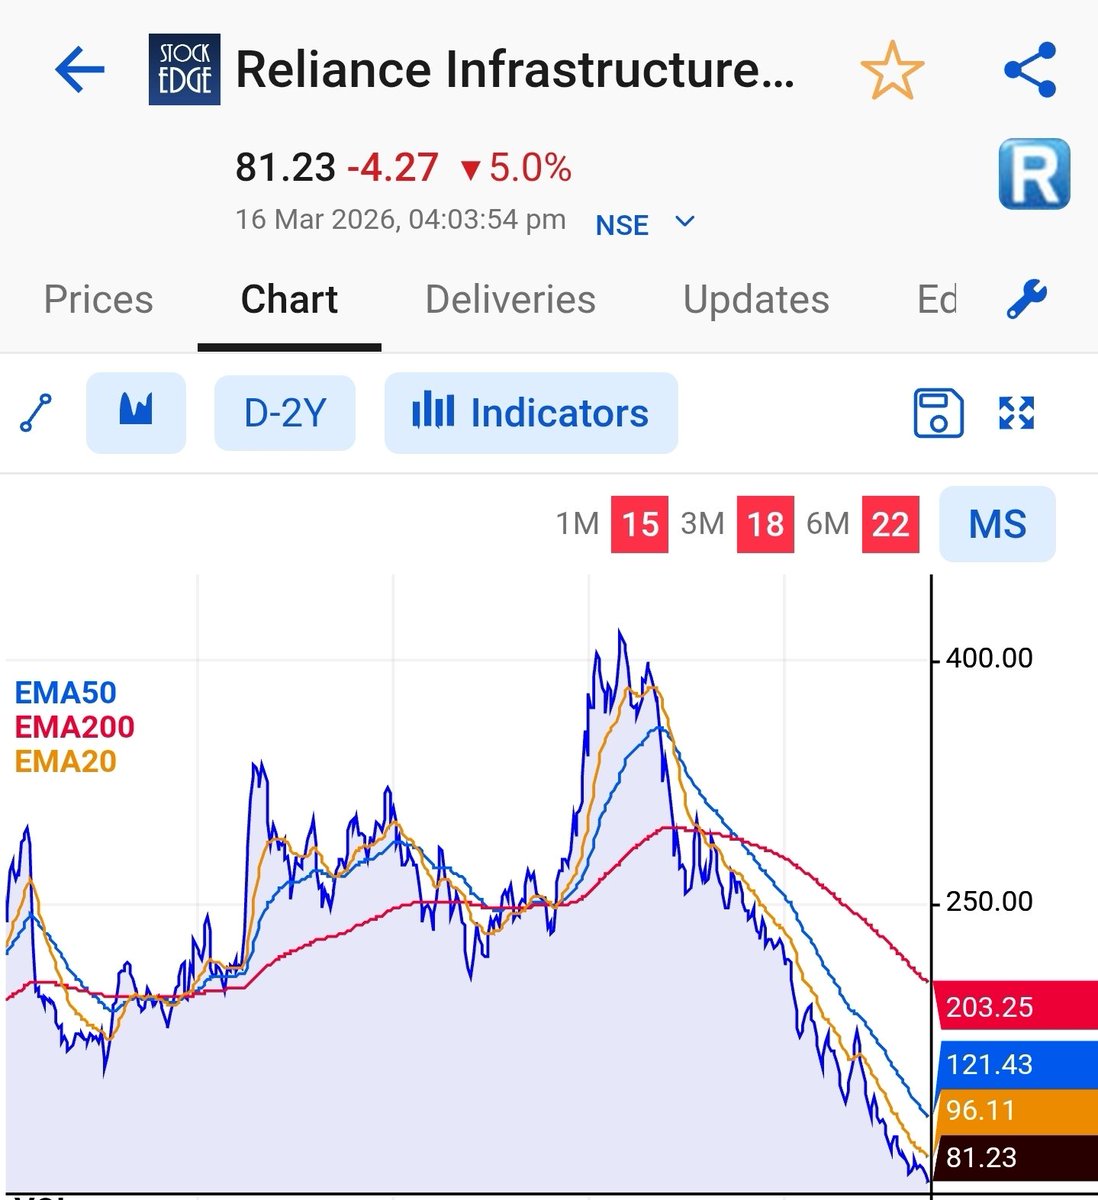Open the StockEdge logo
Image resolution: width=1098 pixels, height=1200 pixels.
click(185, 70)
